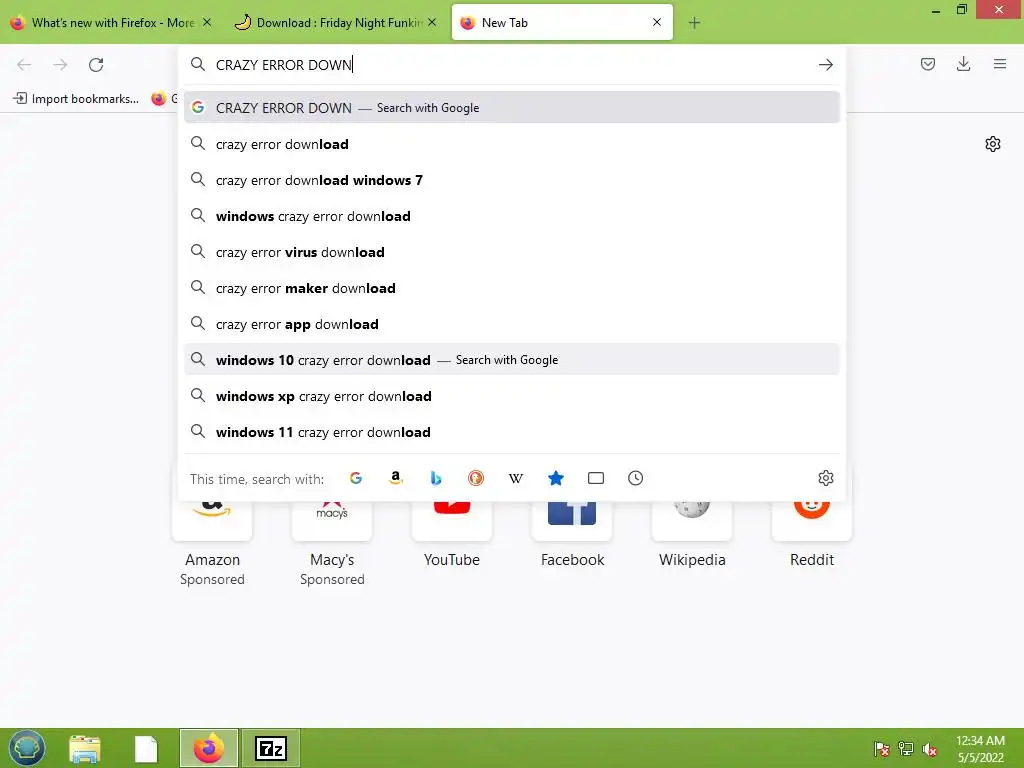Close the What's new with Firefox tab
This screenshot has width=1024, height=768.
tap(207, 22)
